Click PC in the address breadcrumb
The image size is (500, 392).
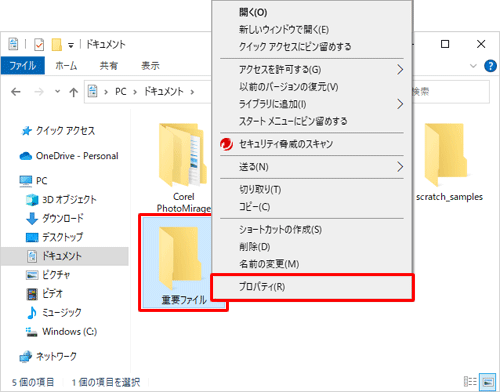tap(121, 92)
